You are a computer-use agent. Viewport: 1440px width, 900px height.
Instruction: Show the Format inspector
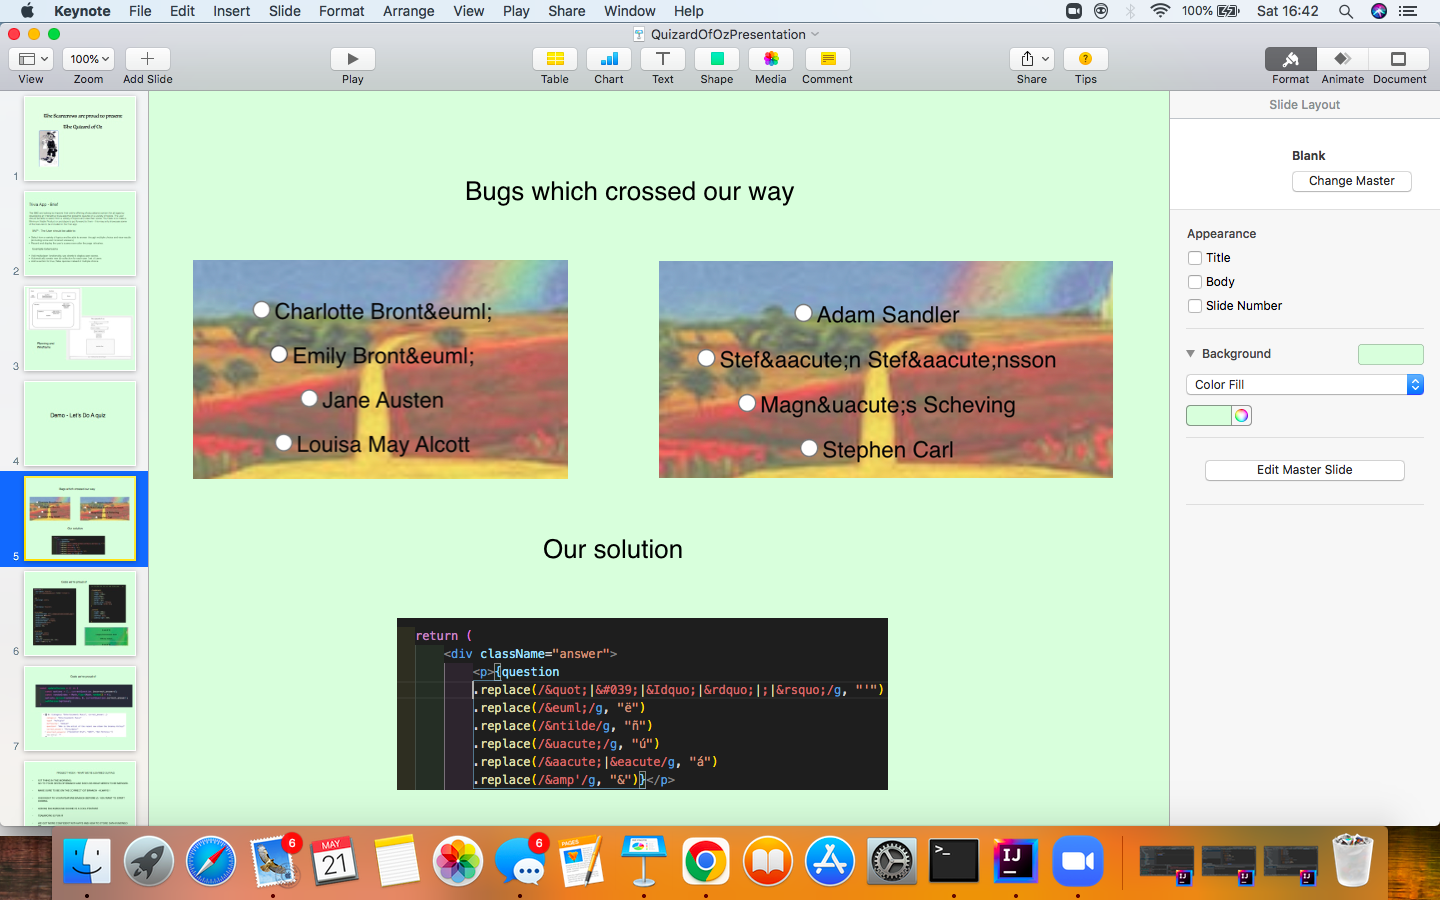[1291, 59]
